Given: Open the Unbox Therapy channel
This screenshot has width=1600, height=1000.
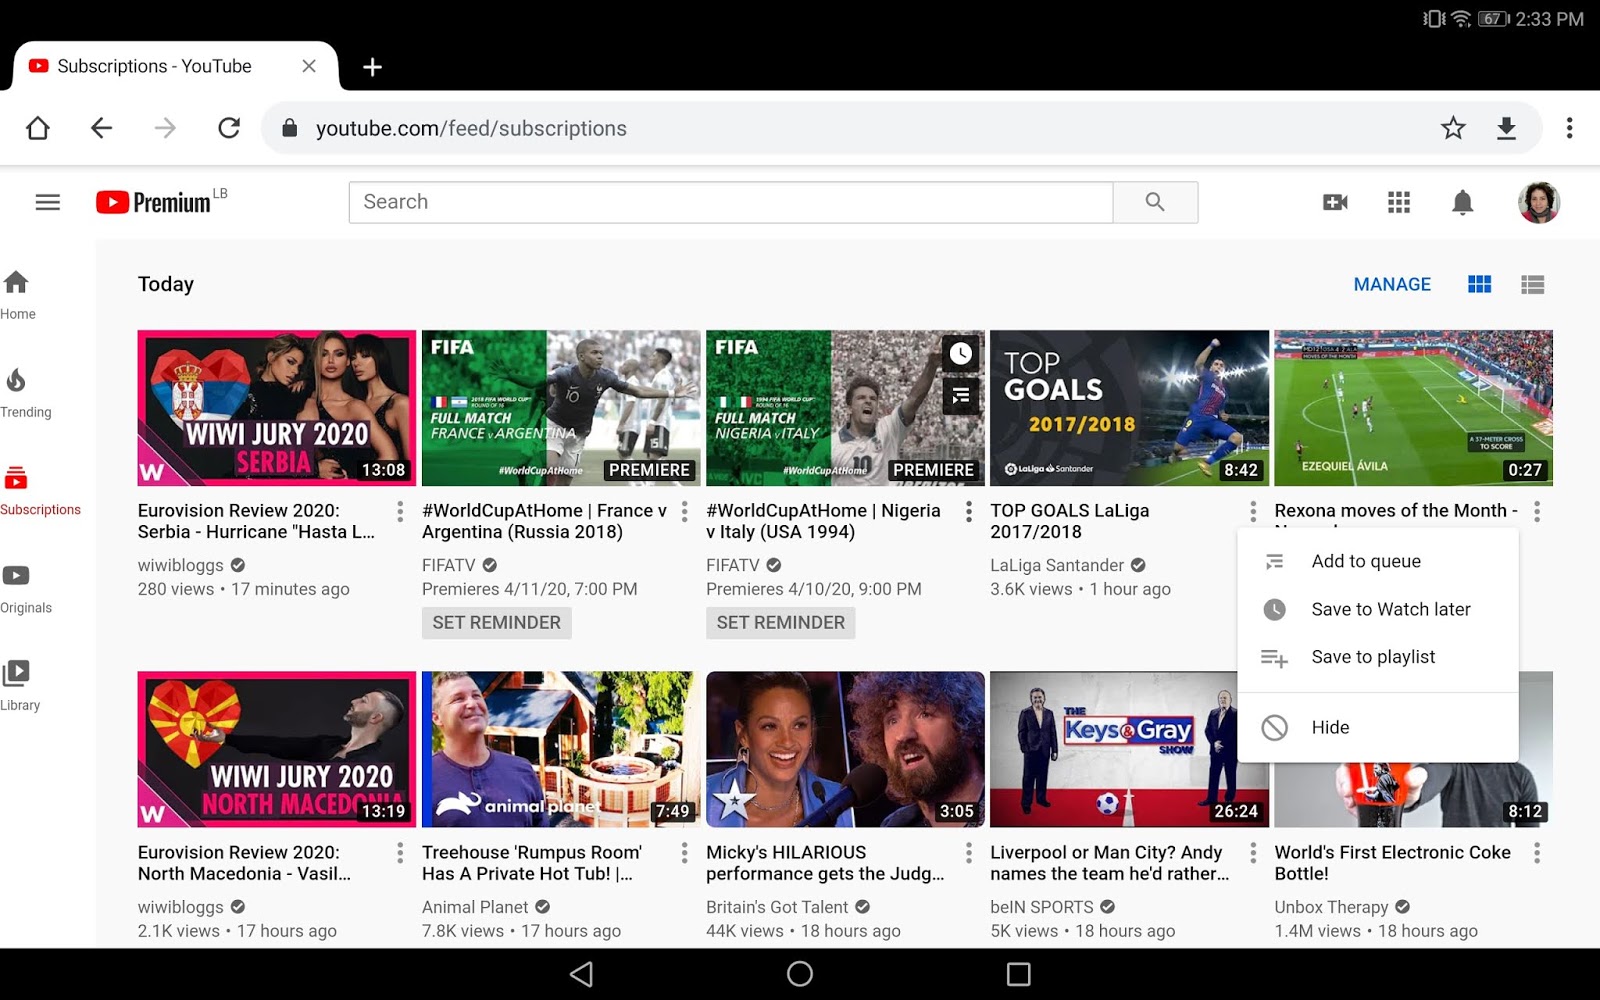Looking at the screenshot, I should (1331, 907).
